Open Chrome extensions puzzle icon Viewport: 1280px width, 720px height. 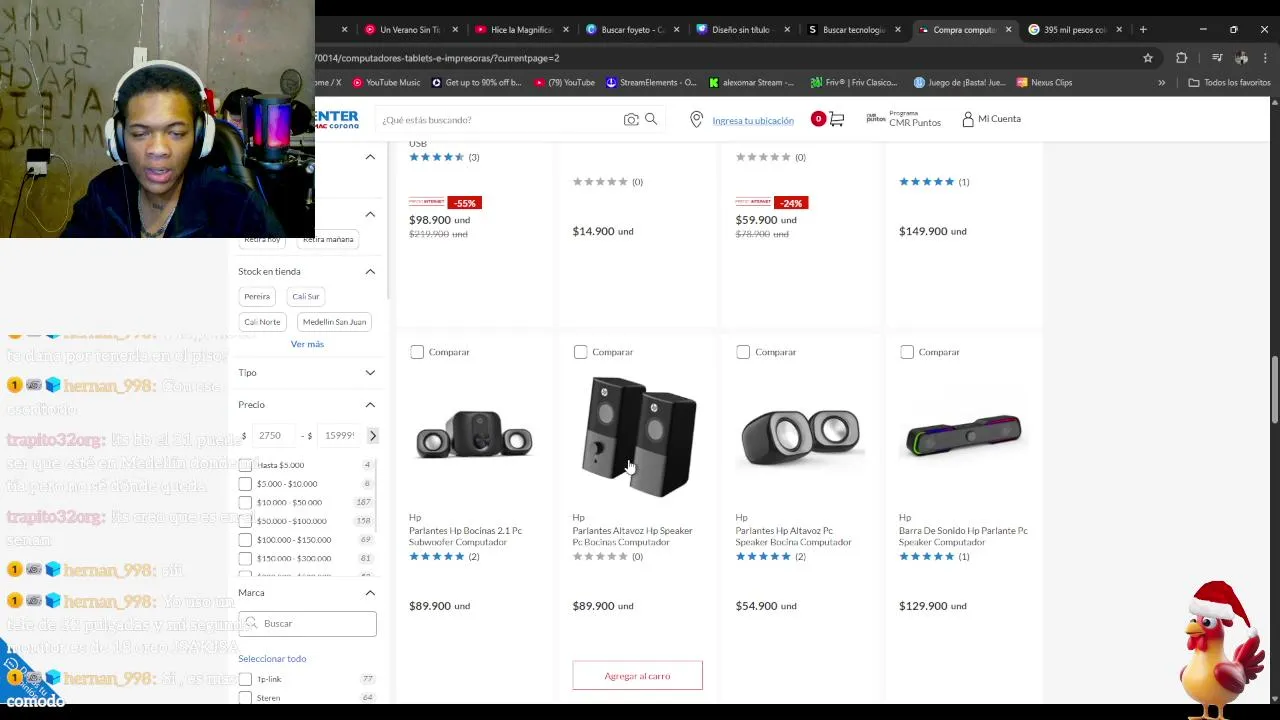[1181, 58]
